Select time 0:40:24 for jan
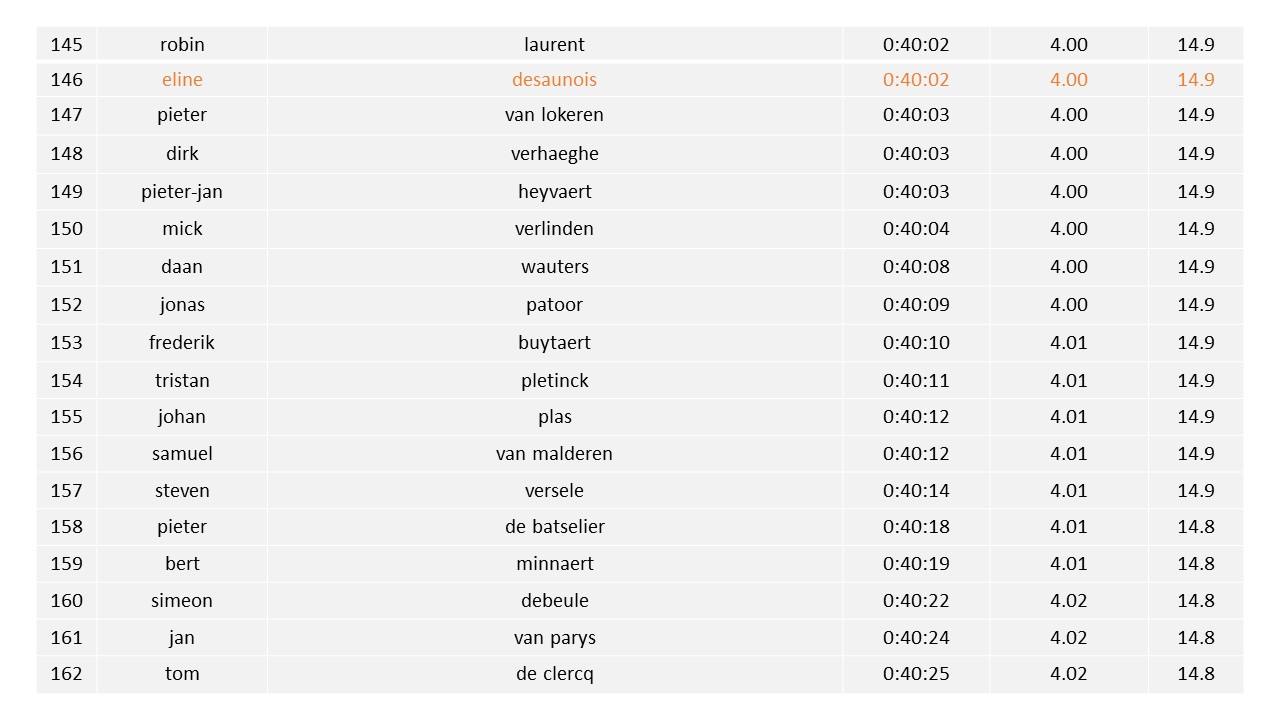This screenshot has height=720, width=1280. pyautogui.click(x=916, y=638)
